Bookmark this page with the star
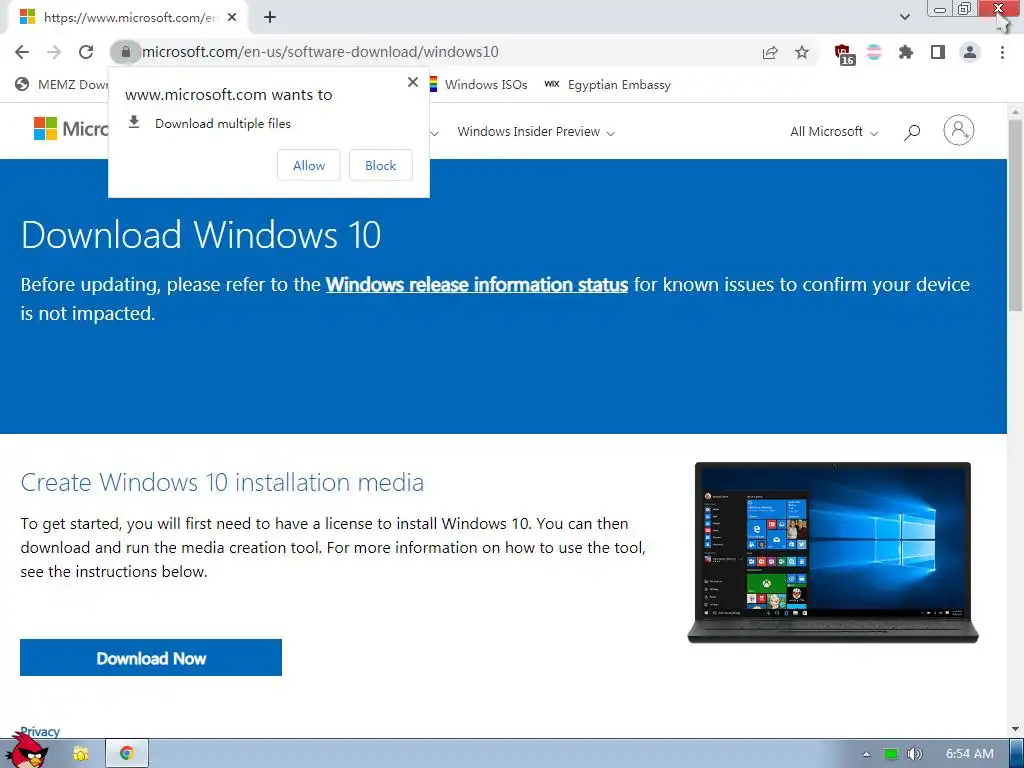The image size is (1024, 768). (802, 52)
